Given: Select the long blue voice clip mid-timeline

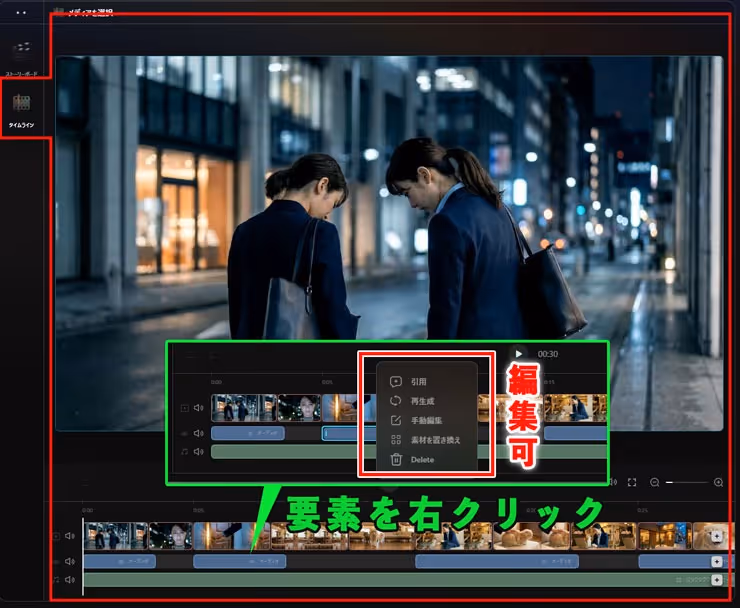Looking at the screenshot, I should click(497, 561).
